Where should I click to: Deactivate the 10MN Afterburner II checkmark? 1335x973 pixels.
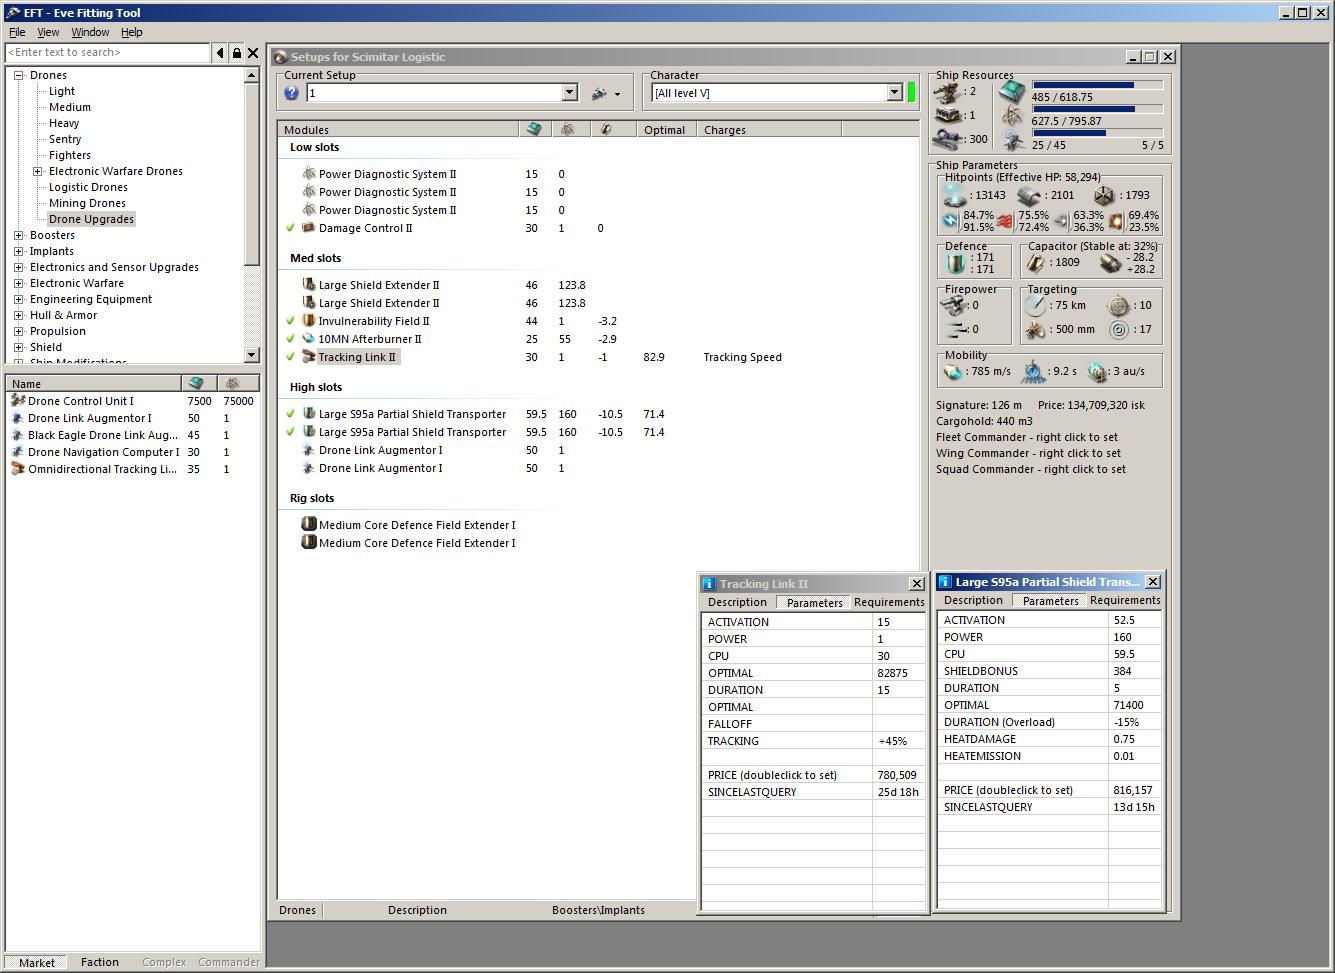click(291, 339)
